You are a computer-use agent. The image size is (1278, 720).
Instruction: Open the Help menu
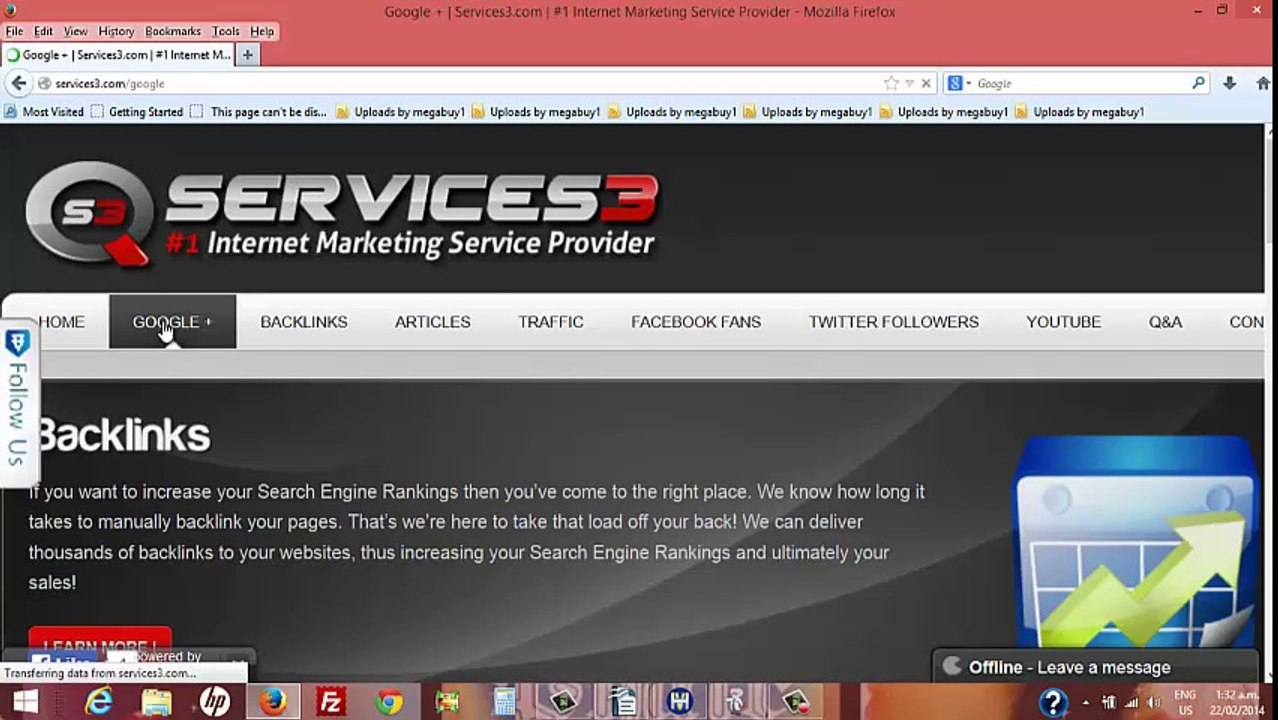(x=262, y=32)
